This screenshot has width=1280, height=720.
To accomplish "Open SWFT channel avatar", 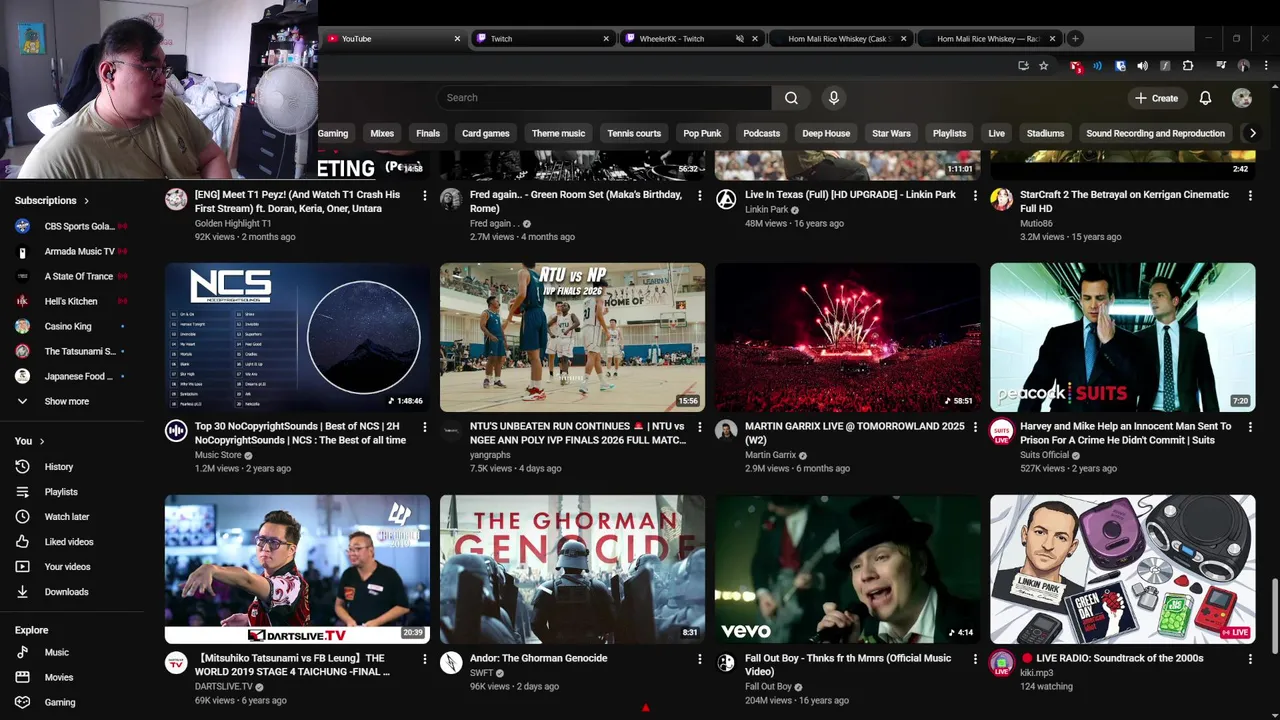I will pyautogui.click(x=451, y=663).
